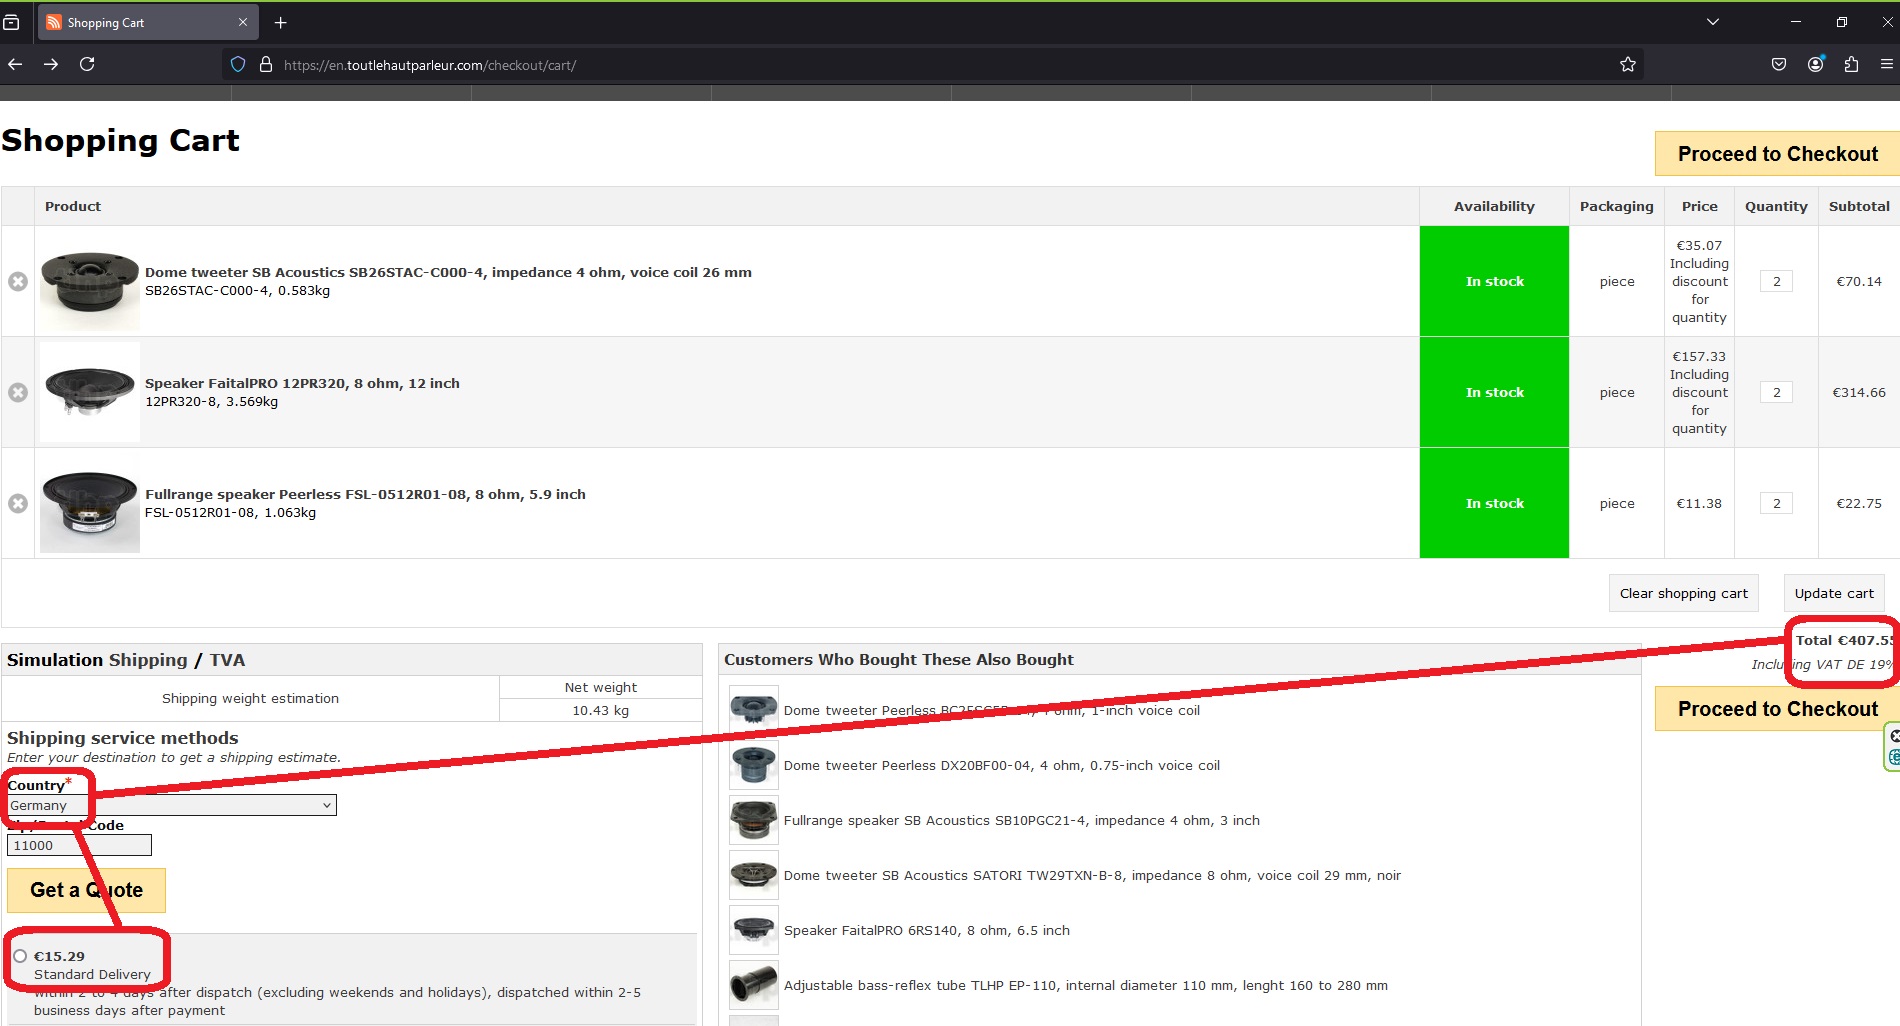Image resolution: width=1900 pixels, height=1026 pixels.
Task: Open a new browser tab
Action: (281, 22)
